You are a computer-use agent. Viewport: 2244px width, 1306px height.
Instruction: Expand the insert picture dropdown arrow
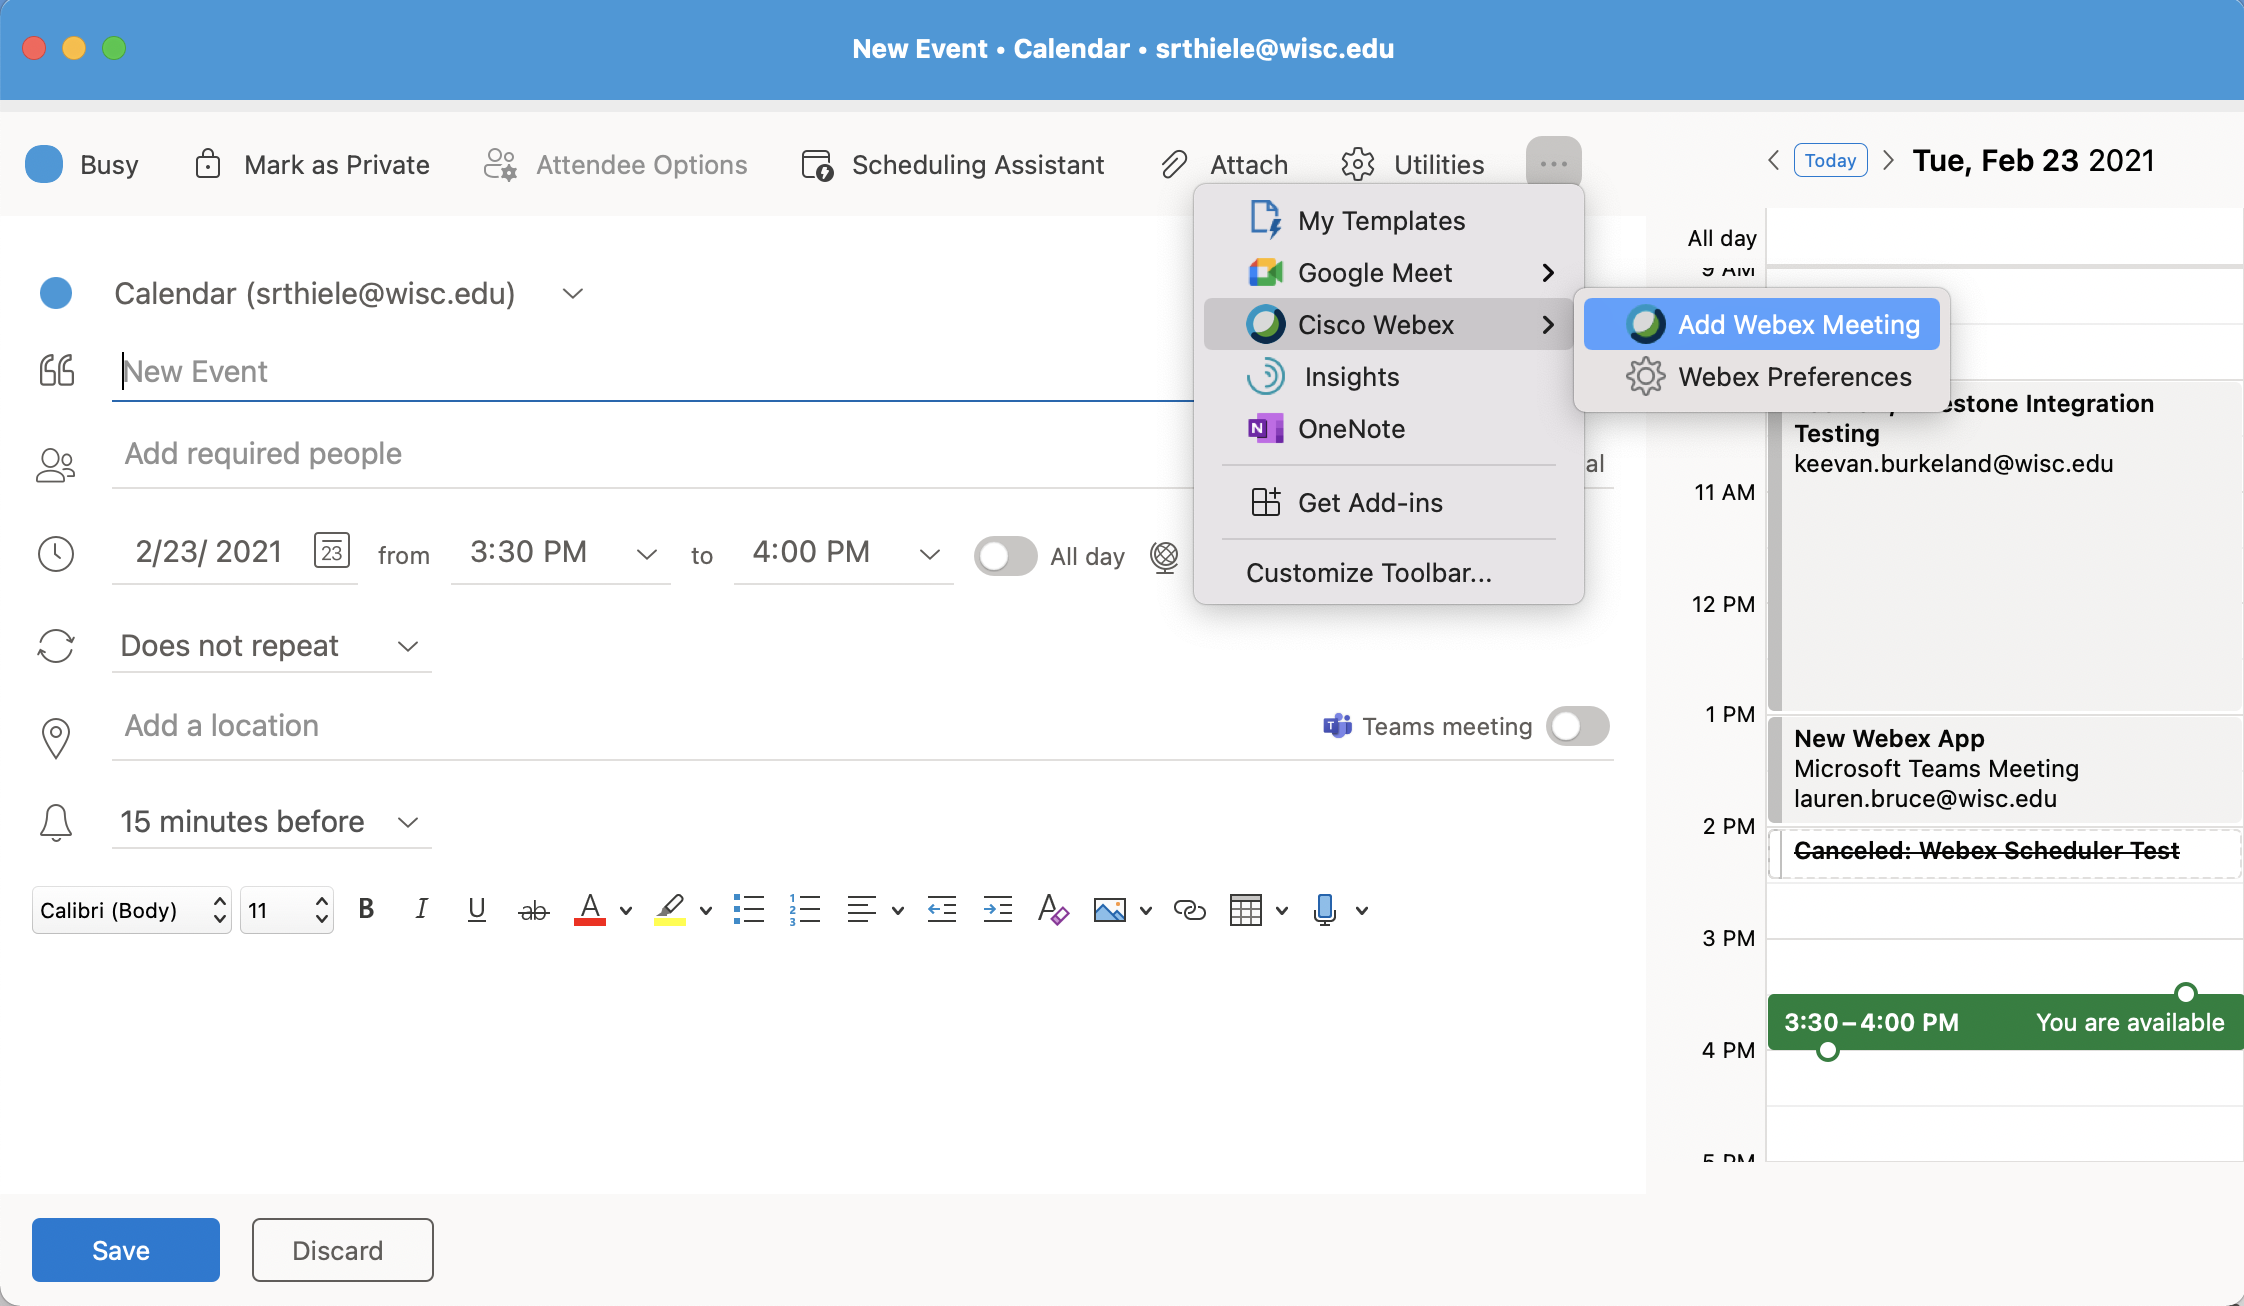[x=1146, y=911]
